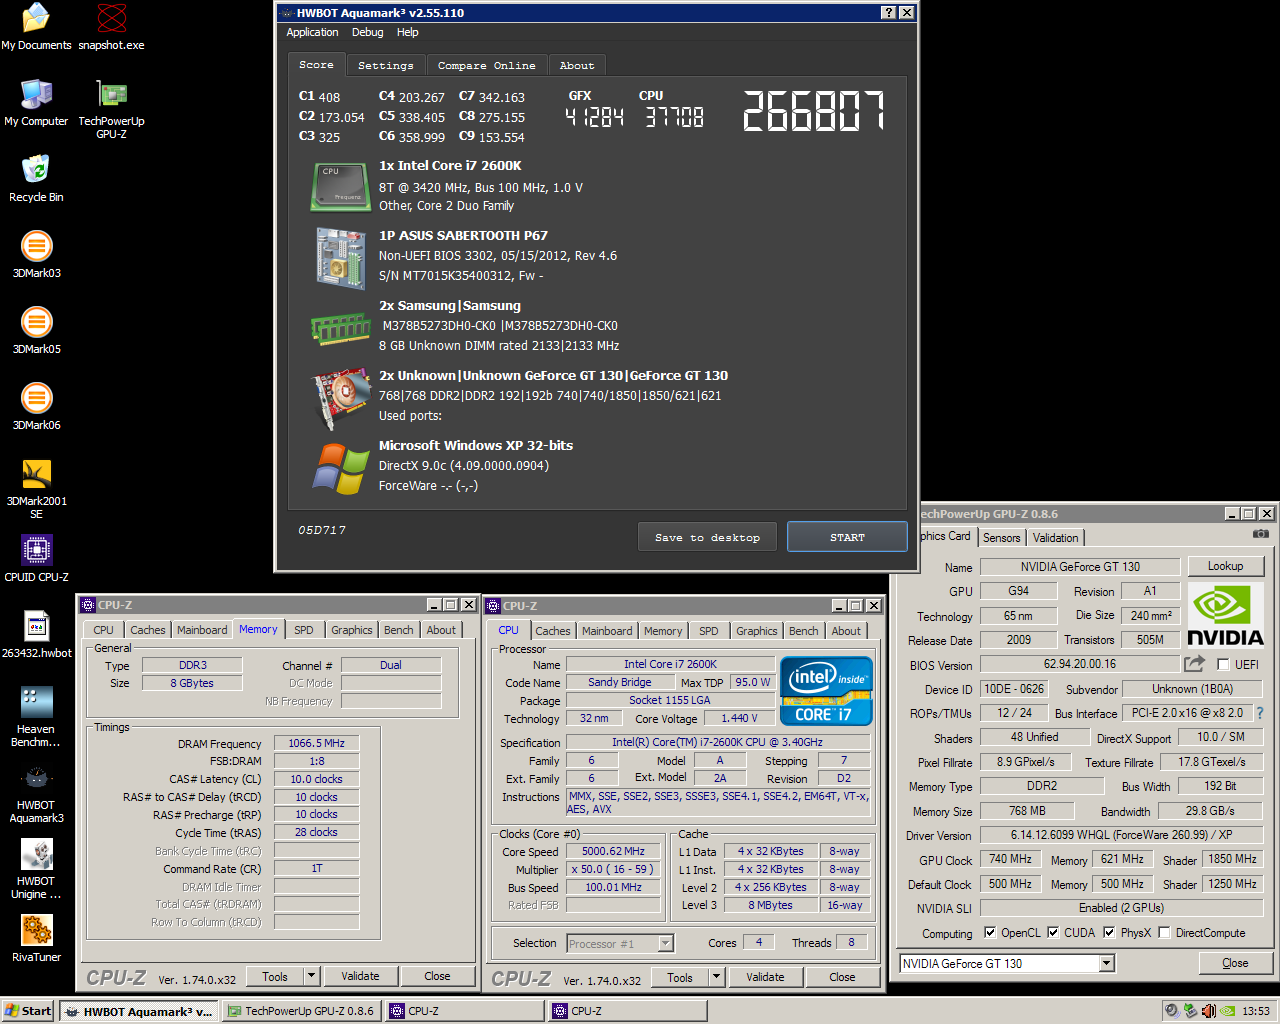The height and width of the screenshot is (1024, 1280).
Task: Click the Close button in GPU-Z
Action: coord(1235,963)
